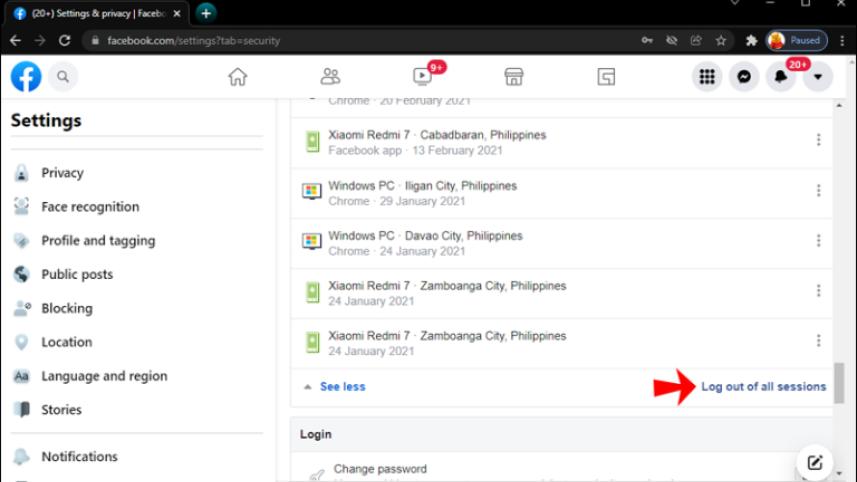Open Facebook Home feed icon
Viewport: 857px width, 482px height.
[237, 77]
